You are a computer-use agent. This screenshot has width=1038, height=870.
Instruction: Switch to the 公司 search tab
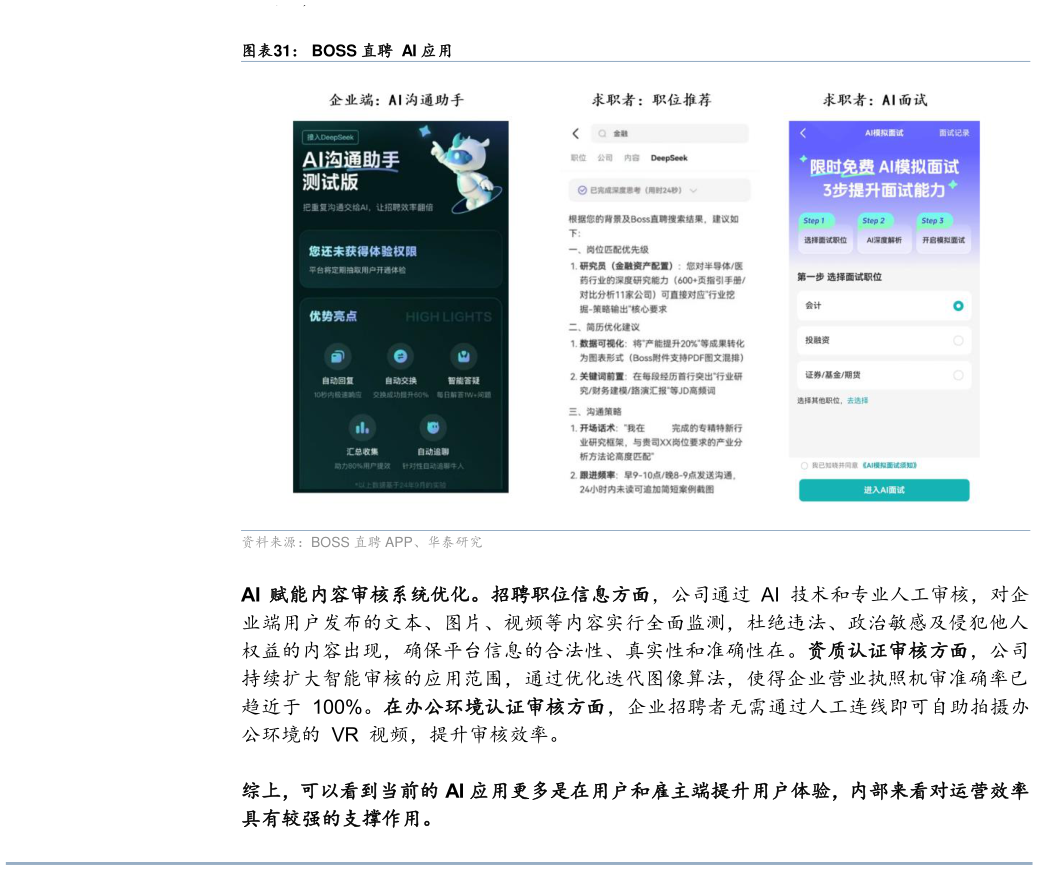pyautogui.click(x=605, y=157)
